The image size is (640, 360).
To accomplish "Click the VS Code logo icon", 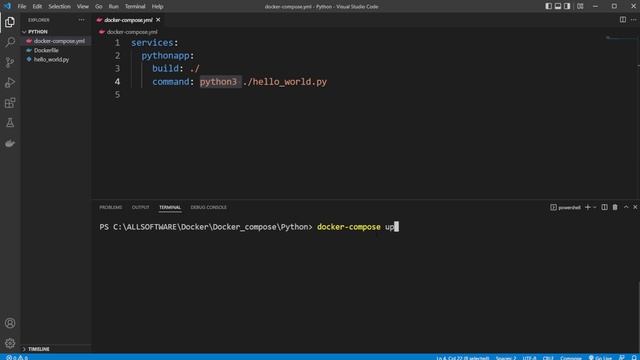I will coord(7,6).
